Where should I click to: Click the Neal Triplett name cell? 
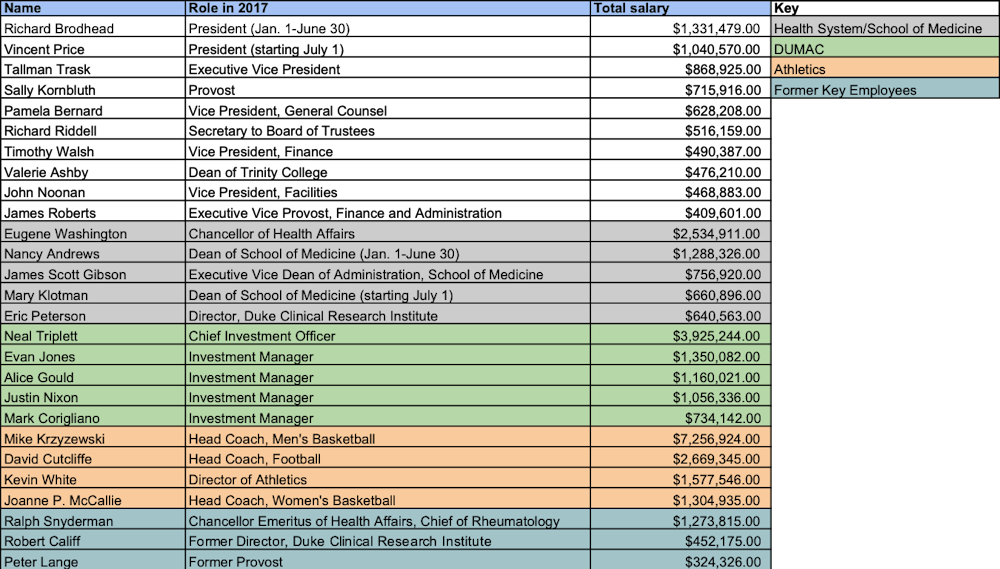point(93,336)
